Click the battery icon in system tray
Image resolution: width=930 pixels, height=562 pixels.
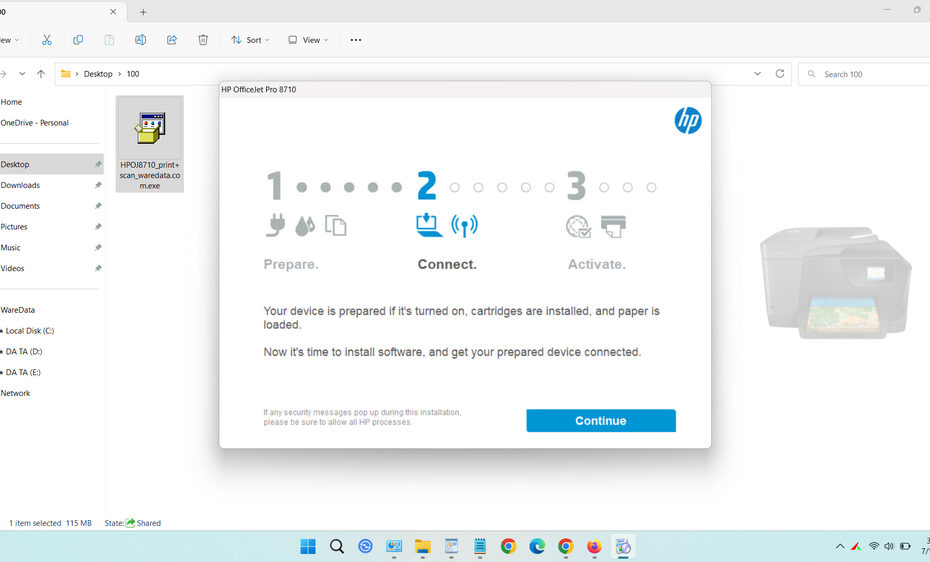(x=905, y=546)
